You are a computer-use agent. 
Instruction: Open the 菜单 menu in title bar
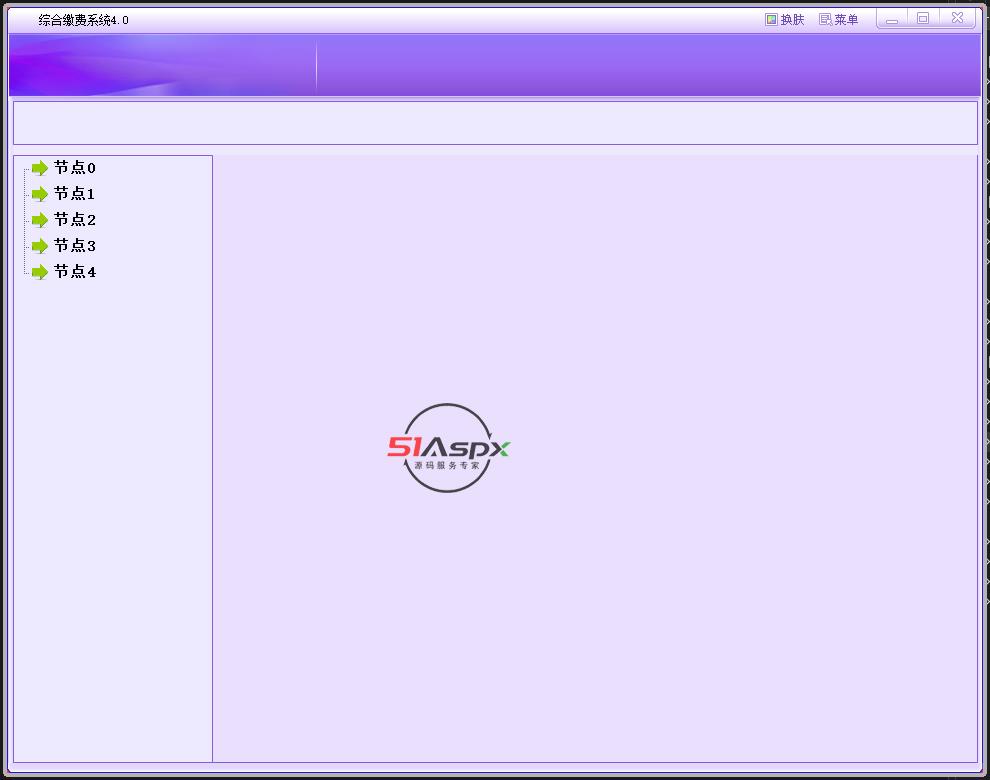(838, 20)
